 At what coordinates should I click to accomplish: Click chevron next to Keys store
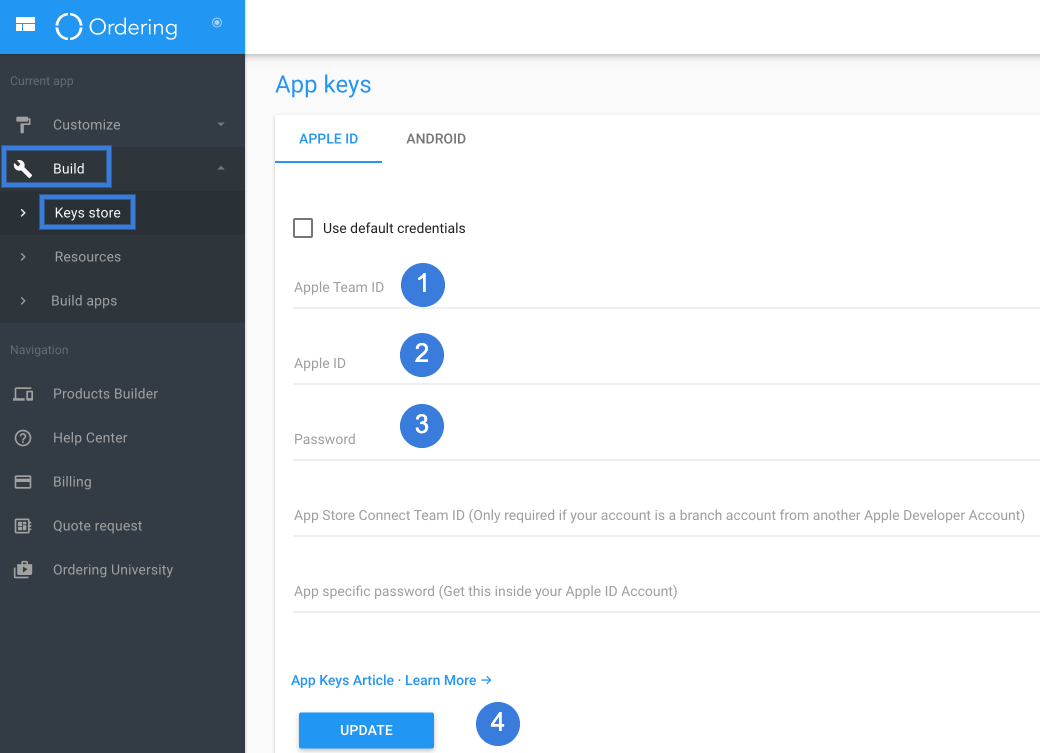[23, 213]
